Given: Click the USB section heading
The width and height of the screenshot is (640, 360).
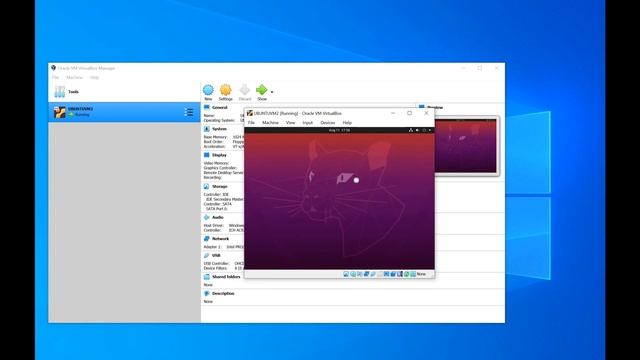Looking at the screenshot, I should tap(216, 256).
